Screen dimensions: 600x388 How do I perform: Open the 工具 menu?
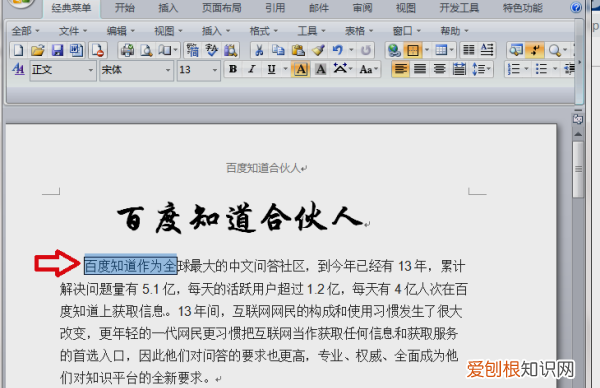point(311,31)
